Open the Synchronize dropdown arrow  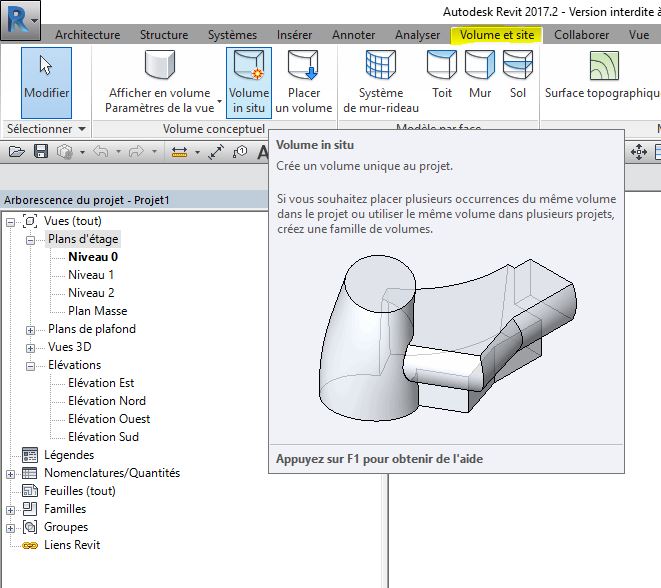(82, 152)
